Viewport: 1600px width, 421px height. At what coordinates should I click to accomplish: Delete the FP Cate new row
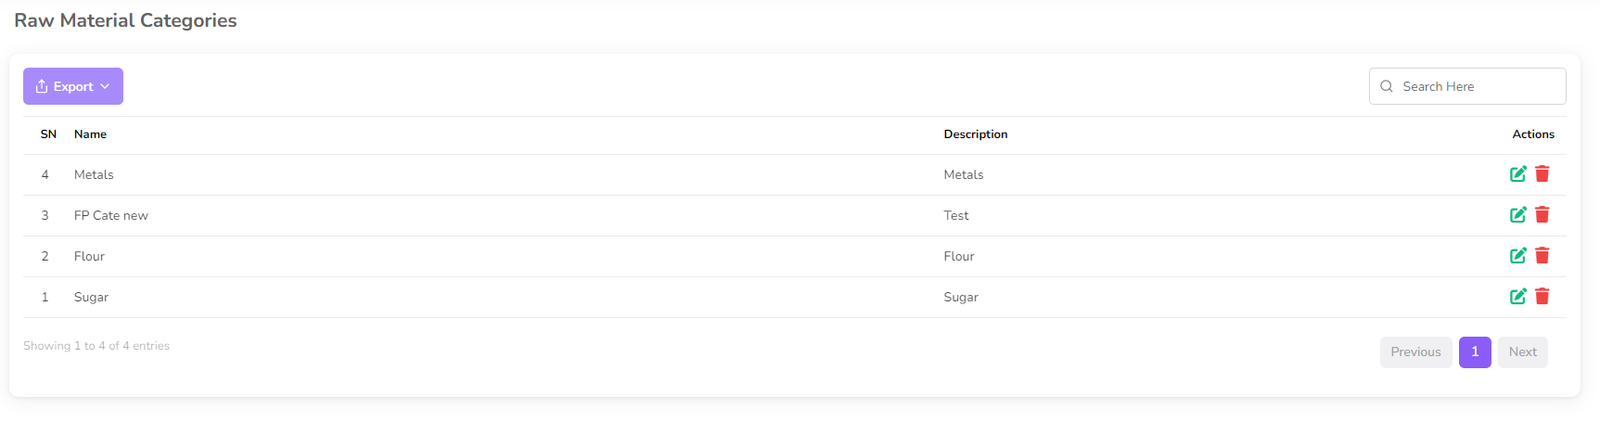[x=1542, y=215]
